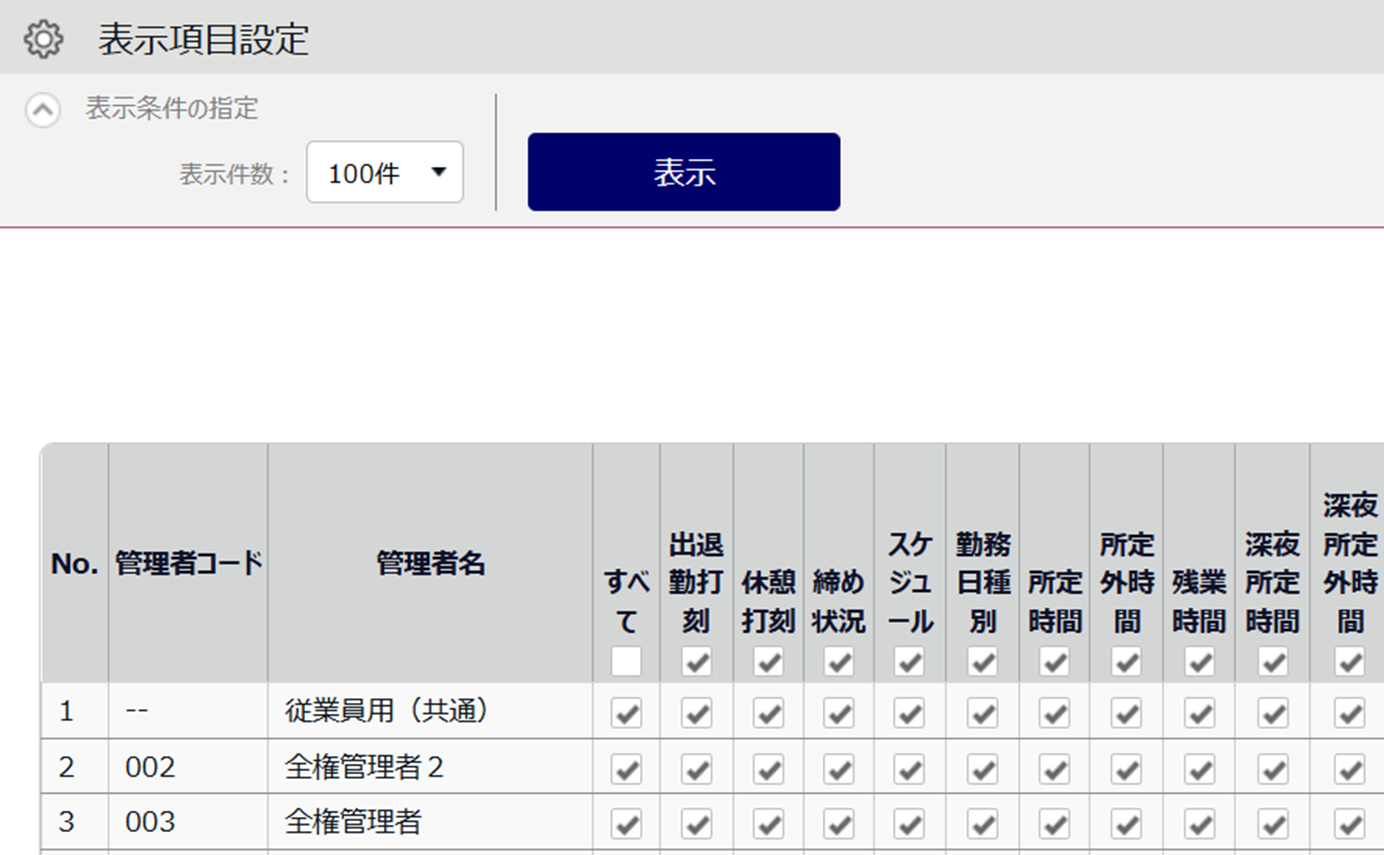Toggle the 勤務日種別 header checkbox
Screen dimensions: 1384x855
[x=982, y=661]
